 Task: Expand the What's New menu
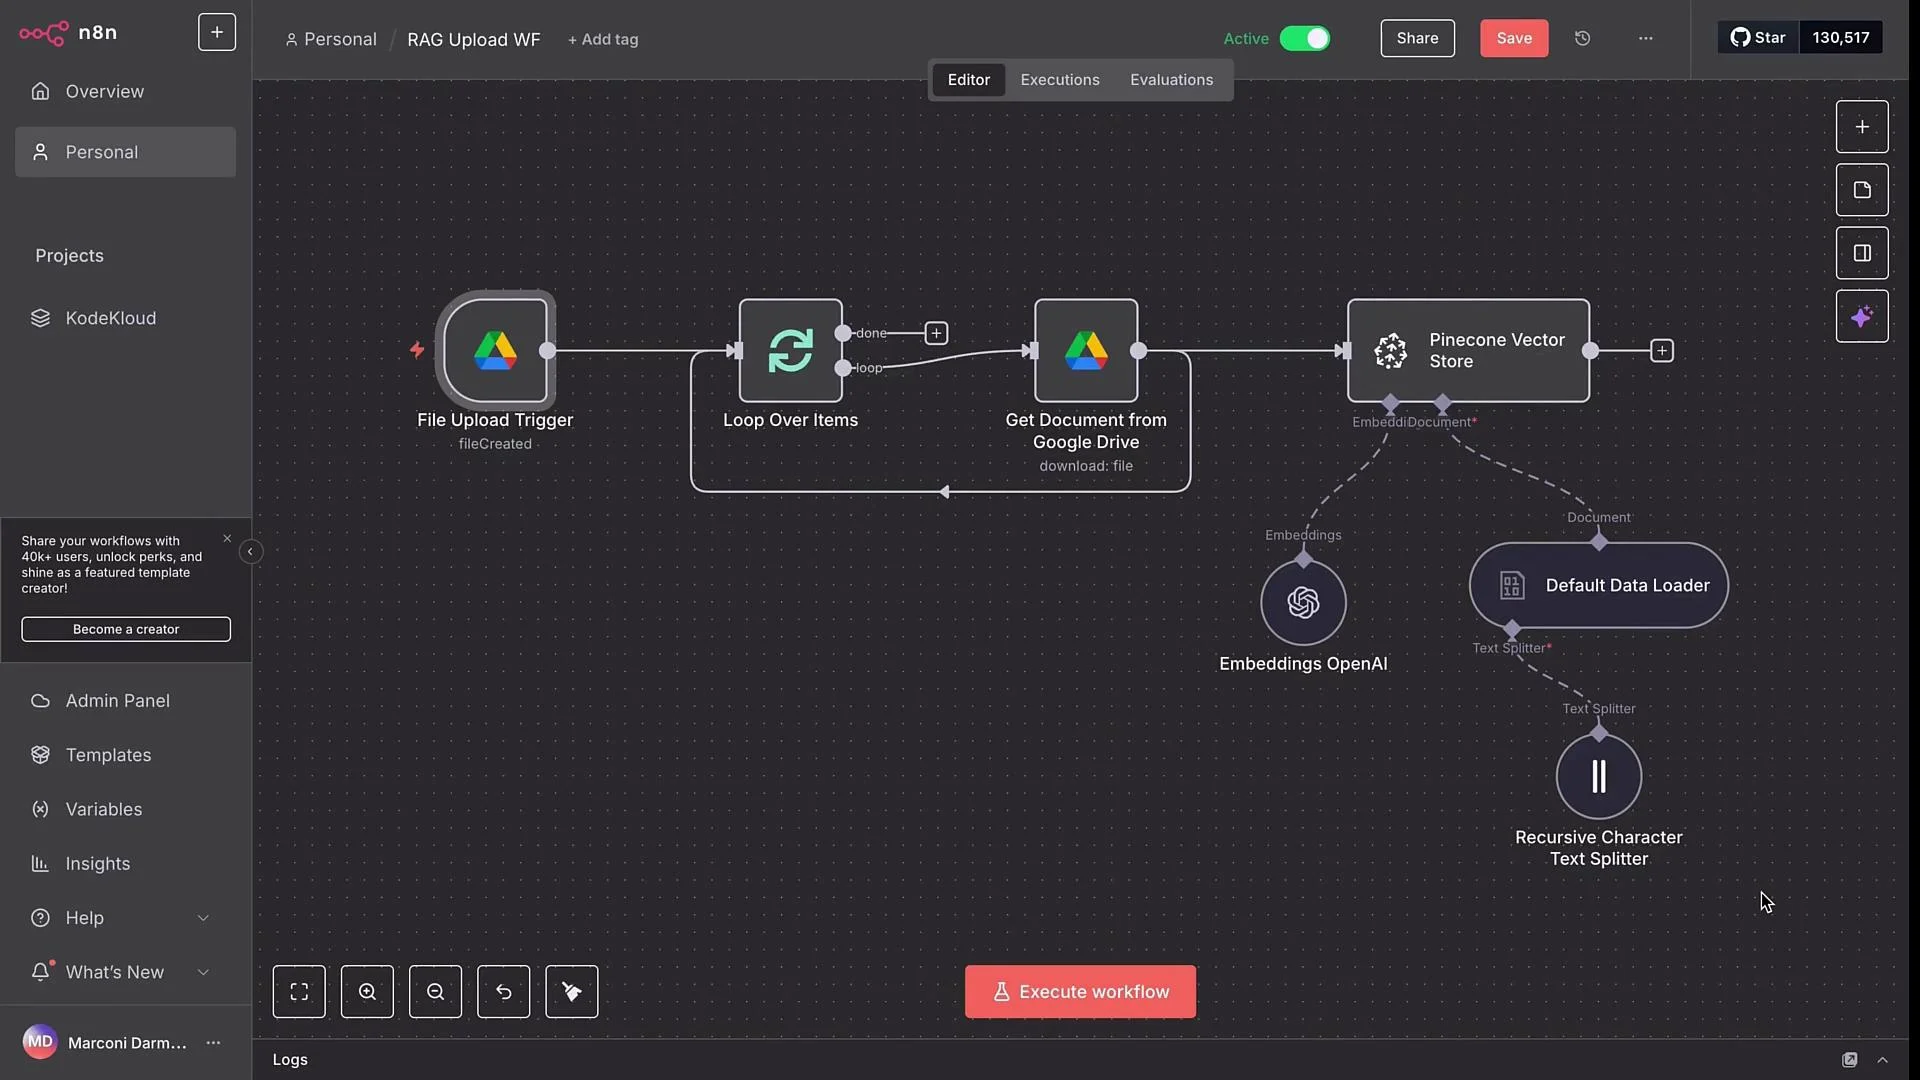point(125,972)
